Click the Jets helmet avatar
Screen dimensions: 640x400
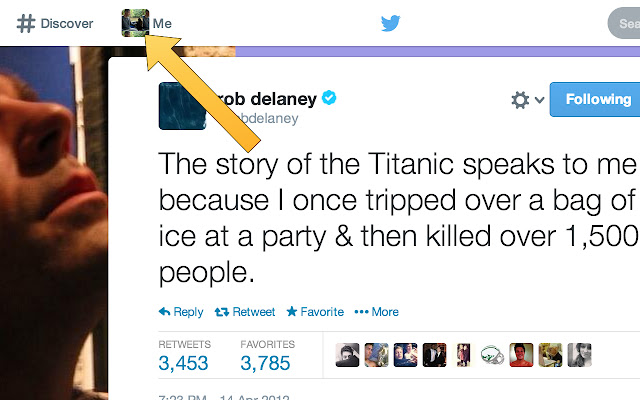pyautogui.click(x=492, y=355)
